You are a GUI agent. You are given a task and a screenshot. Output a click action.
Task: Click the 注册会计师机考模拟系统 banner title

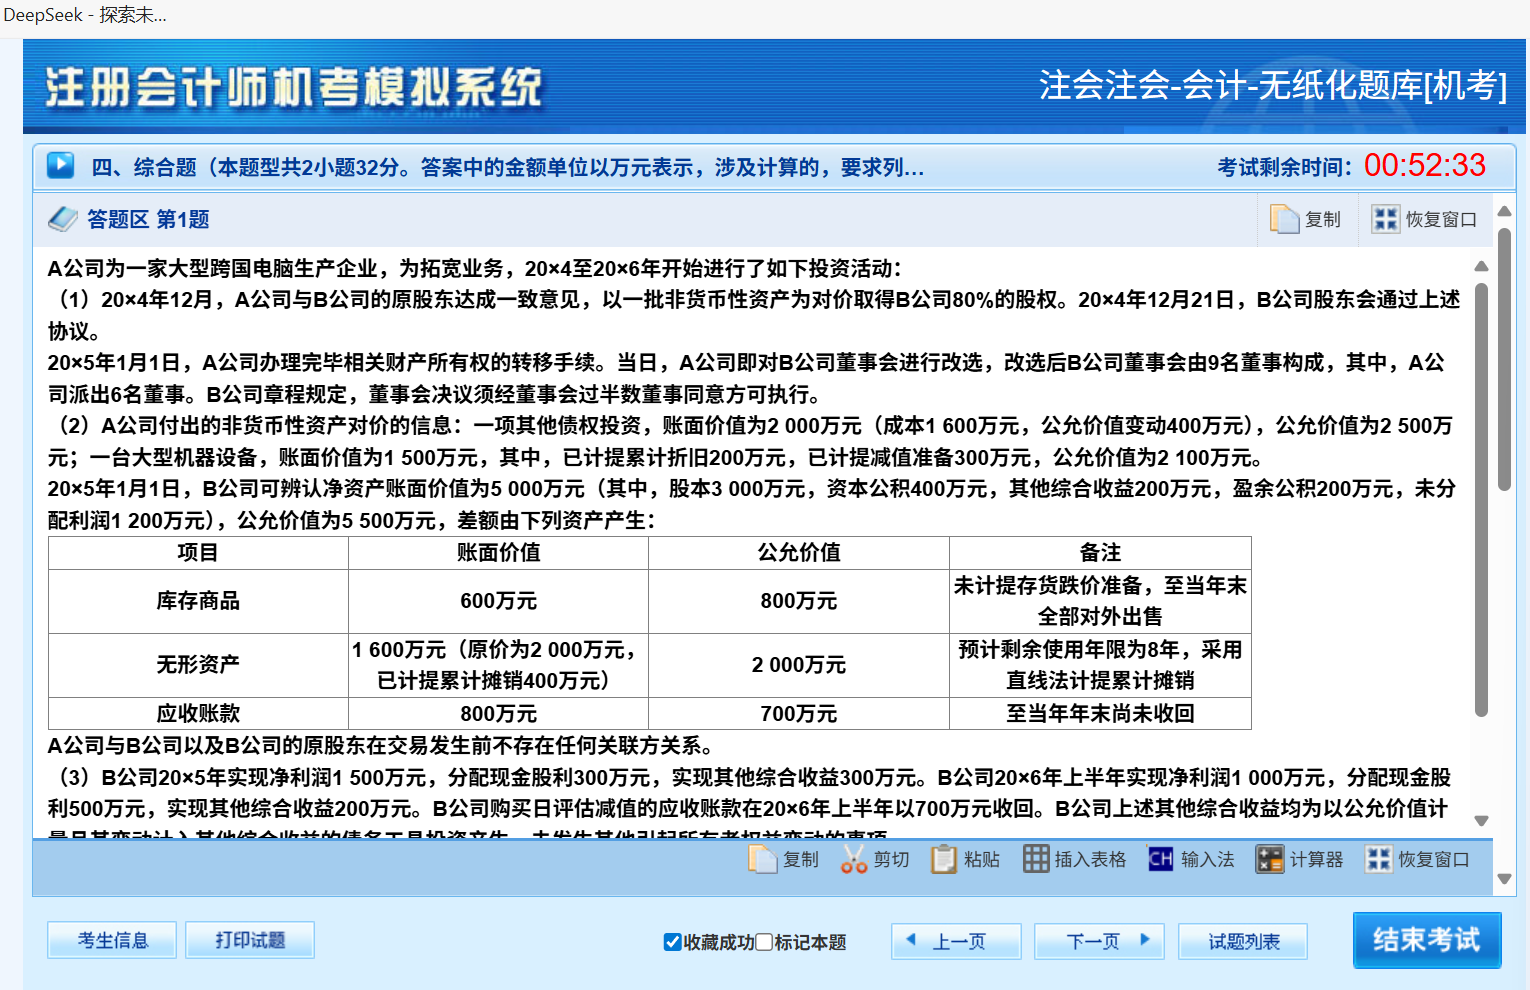293,87
